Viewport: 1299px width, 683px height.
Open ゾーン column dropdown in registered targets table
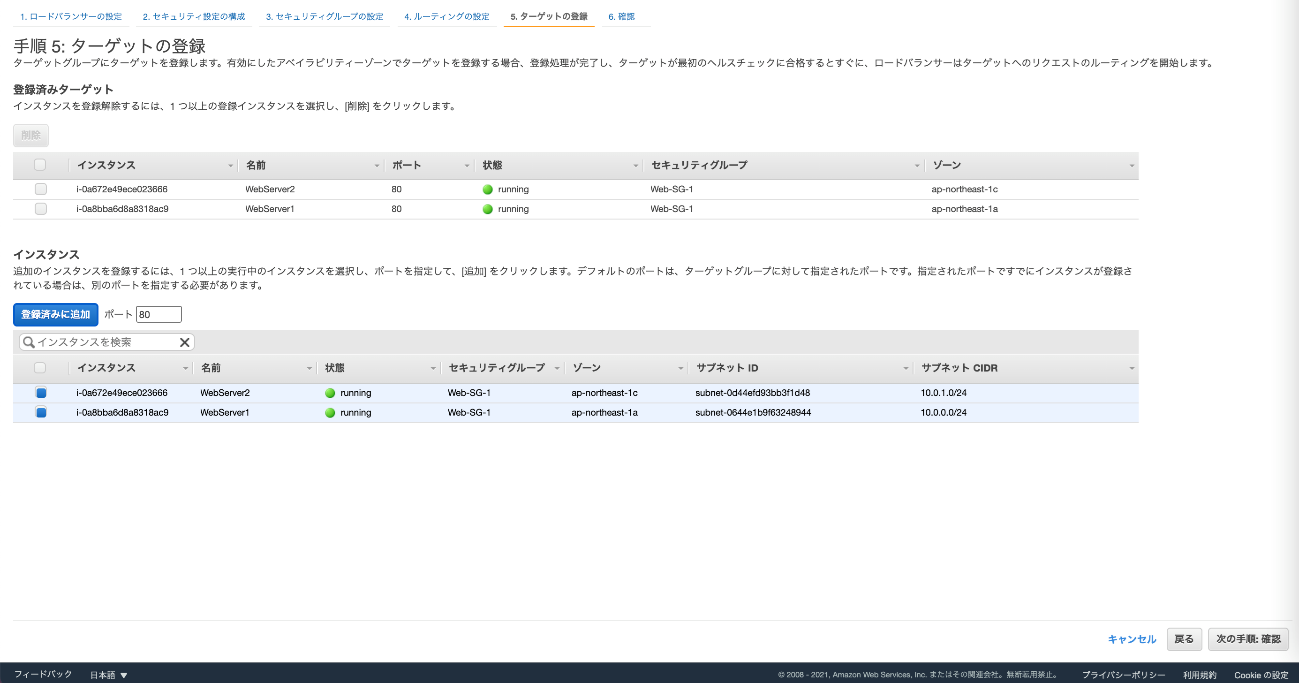[x=1131, y=165]
